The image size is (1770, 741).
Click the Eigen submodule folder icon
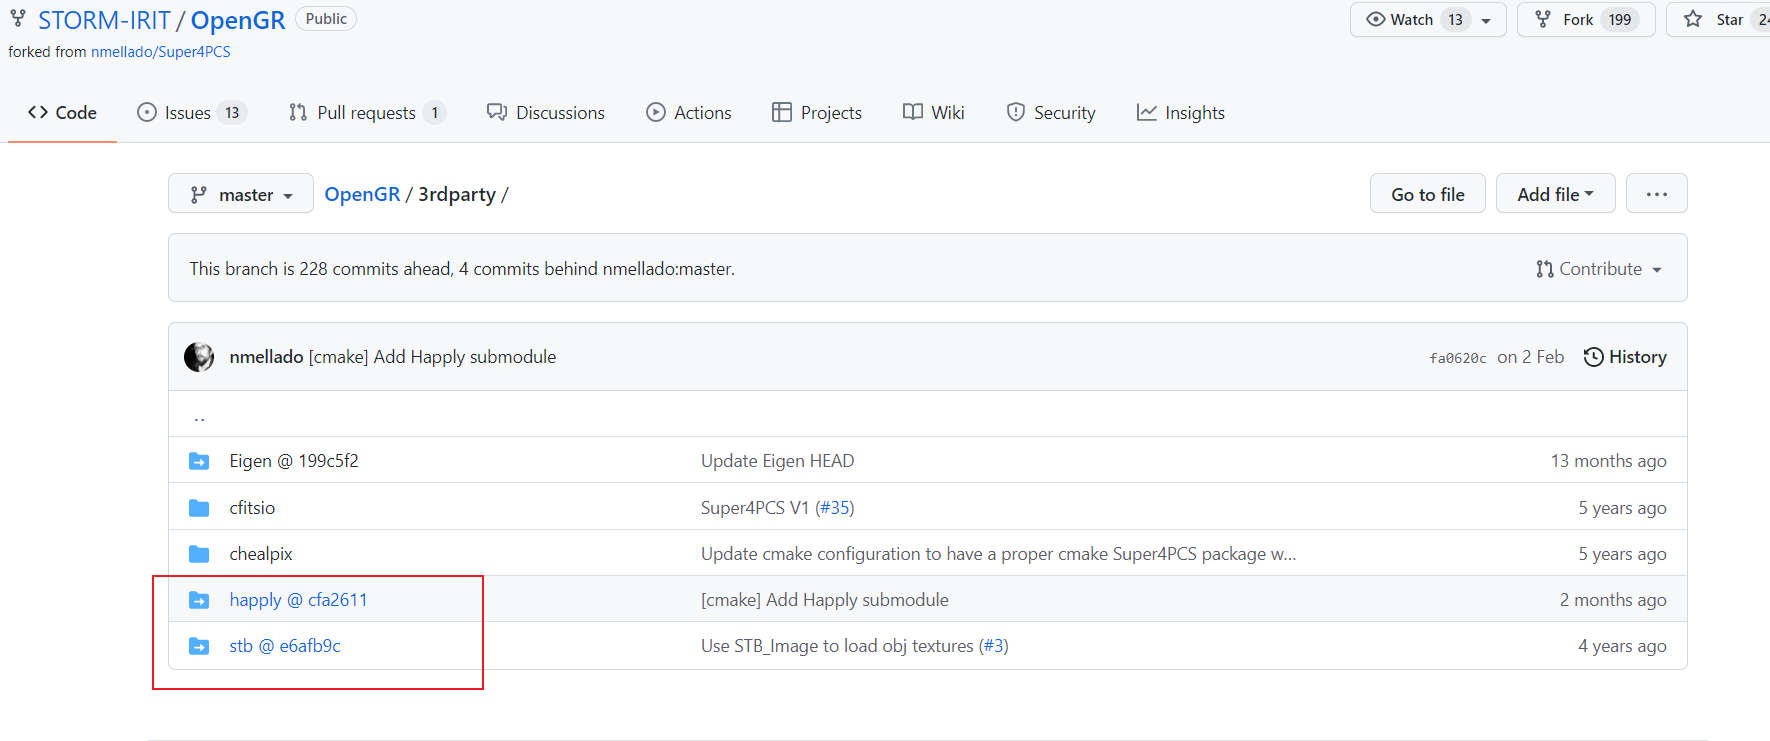pos(199,461)
